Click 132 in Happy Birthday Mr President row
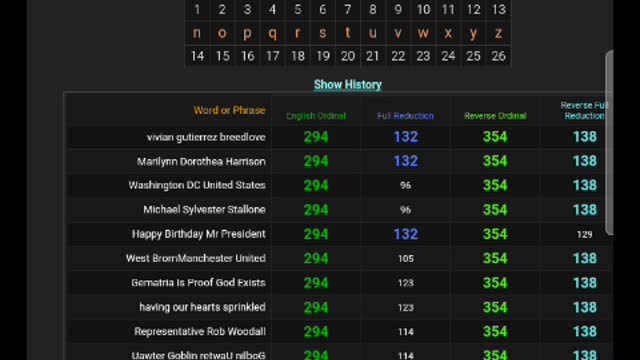The image size is (640, 360). click(x=406, y=234)
